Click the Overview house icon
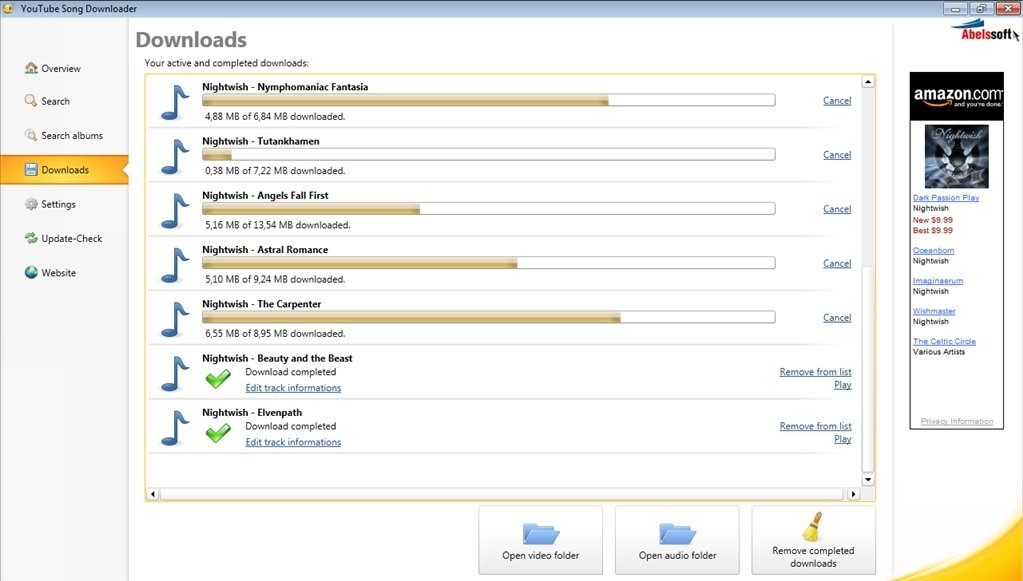 click(31, 68)
